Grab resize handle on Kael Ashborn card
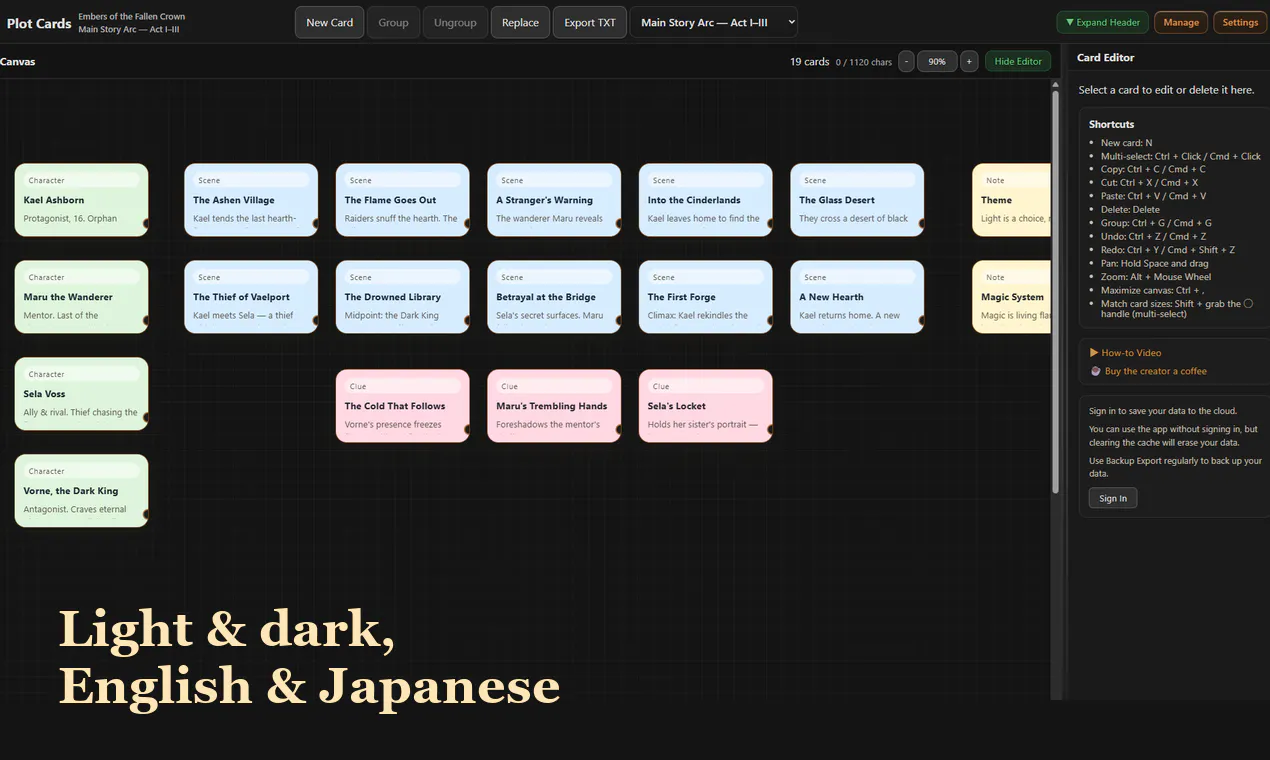Viewport: 1270px width, 760px height. pyautogui.click(x=146, y=224)
